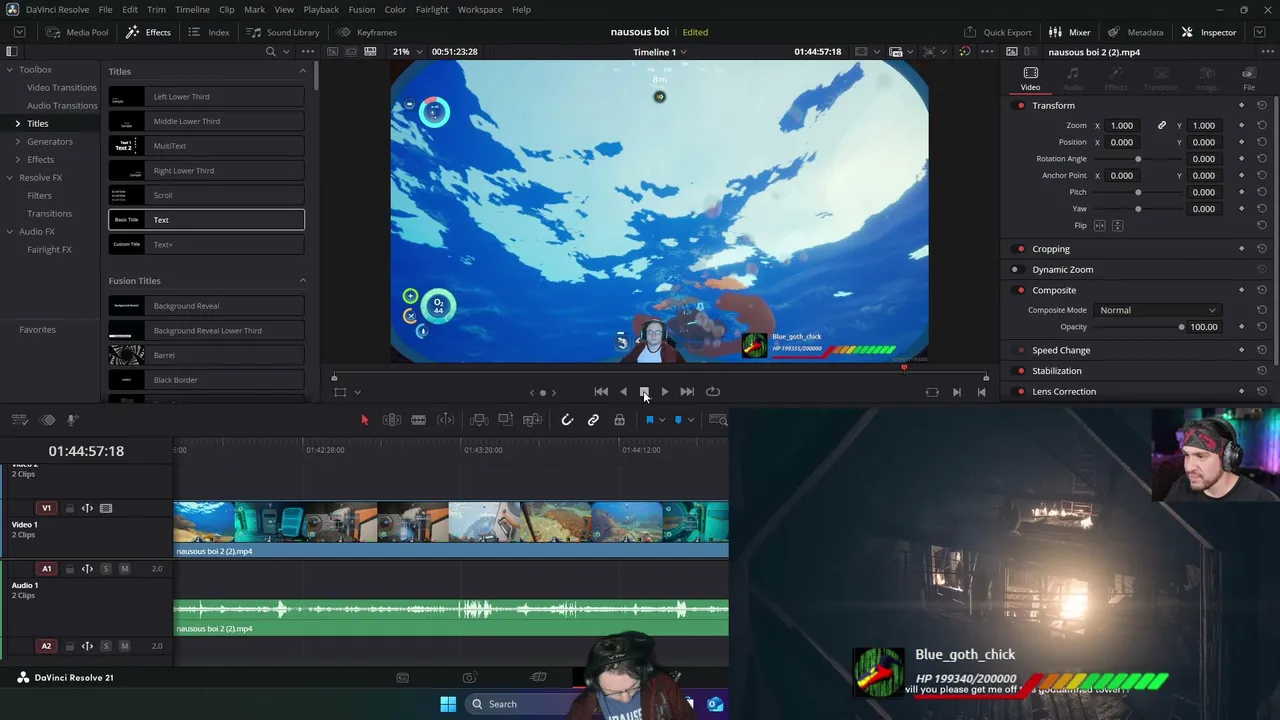The image size is (1280, 720).
Task: Open the Index panel
Action: click(x=209, y=32)
